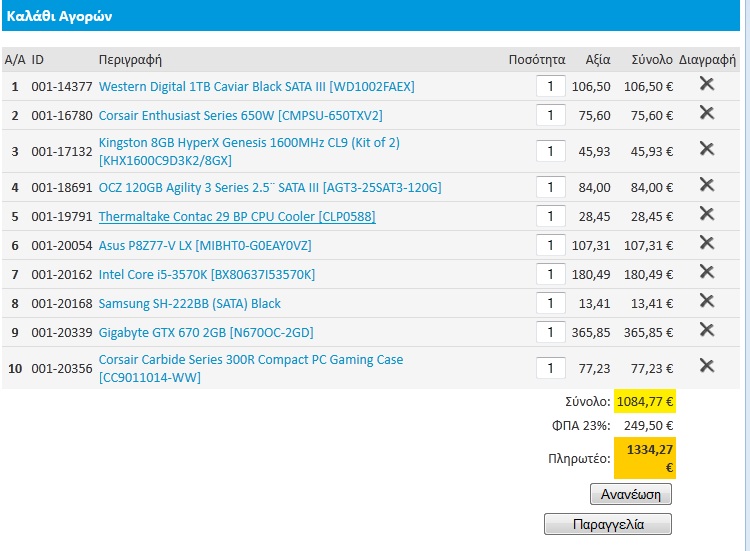Click the Διαγραφή column header
The width and height of the screenshot is (750, 551).
tap(707, 60)
